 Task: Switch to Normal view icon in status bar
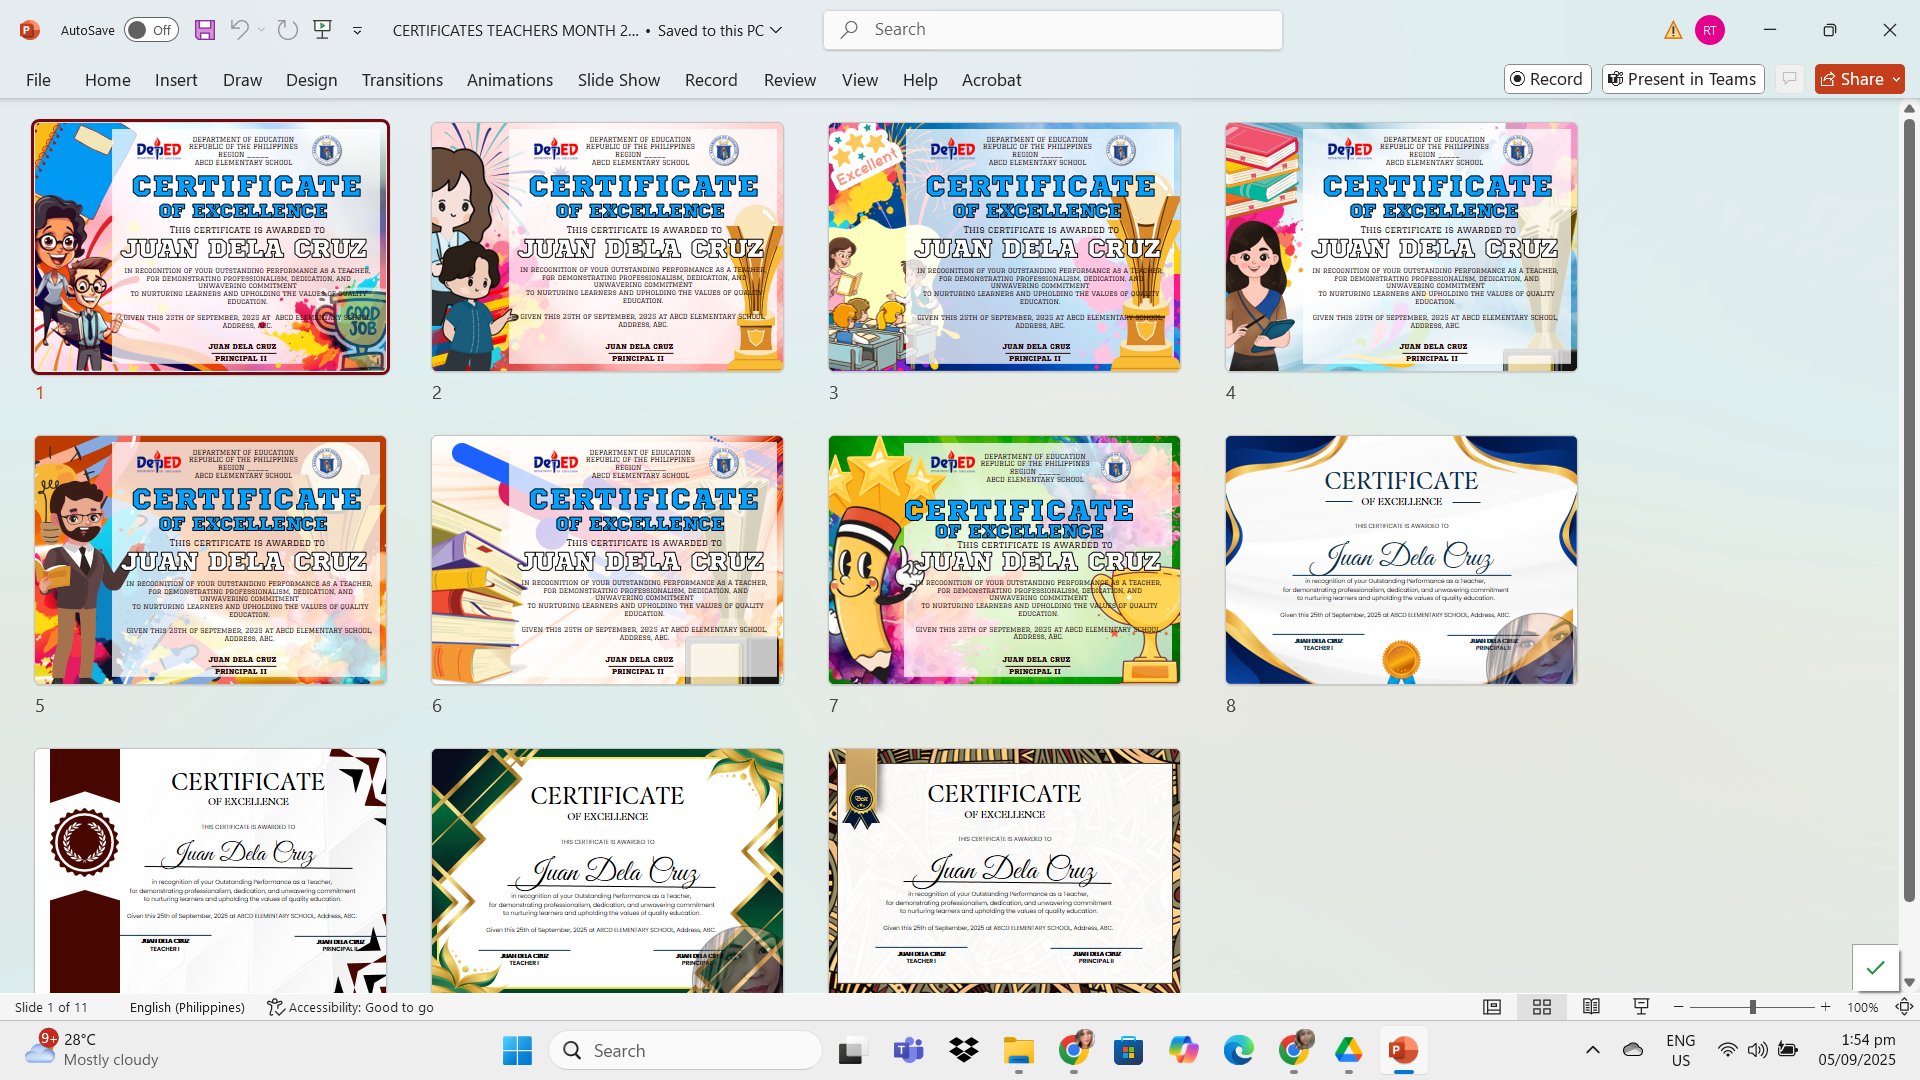[x=1492, y=1007]
